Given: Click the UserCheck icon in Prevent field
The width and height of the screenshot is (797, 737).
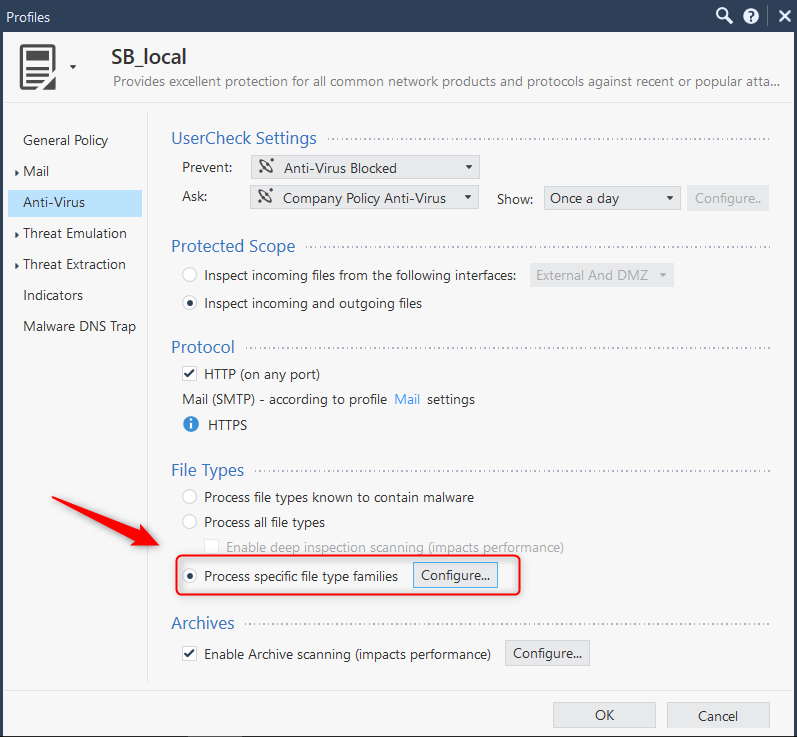Looking at the screenshot, I should 266,167.
